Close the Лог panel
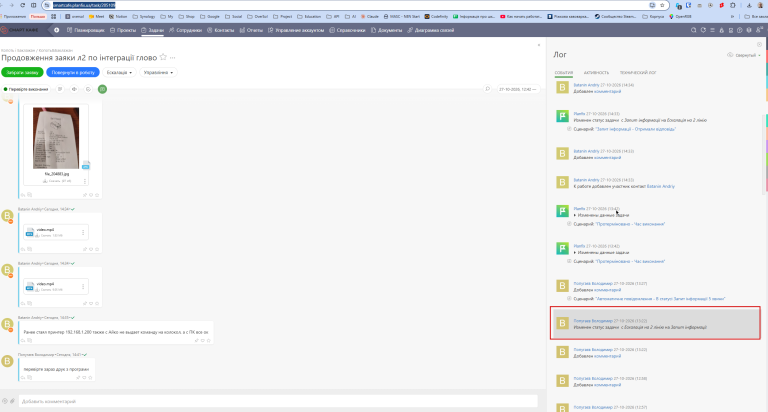 coord(759,45)
